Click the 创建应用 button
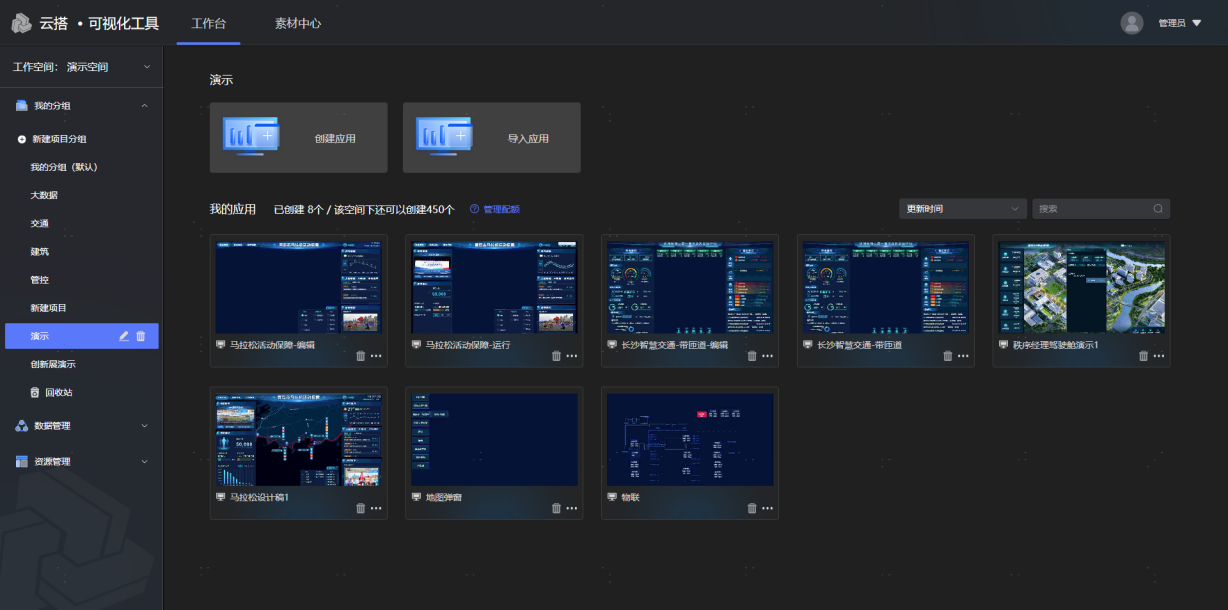The width and height of the screenshot is (1228, 610). coord(298,138)
